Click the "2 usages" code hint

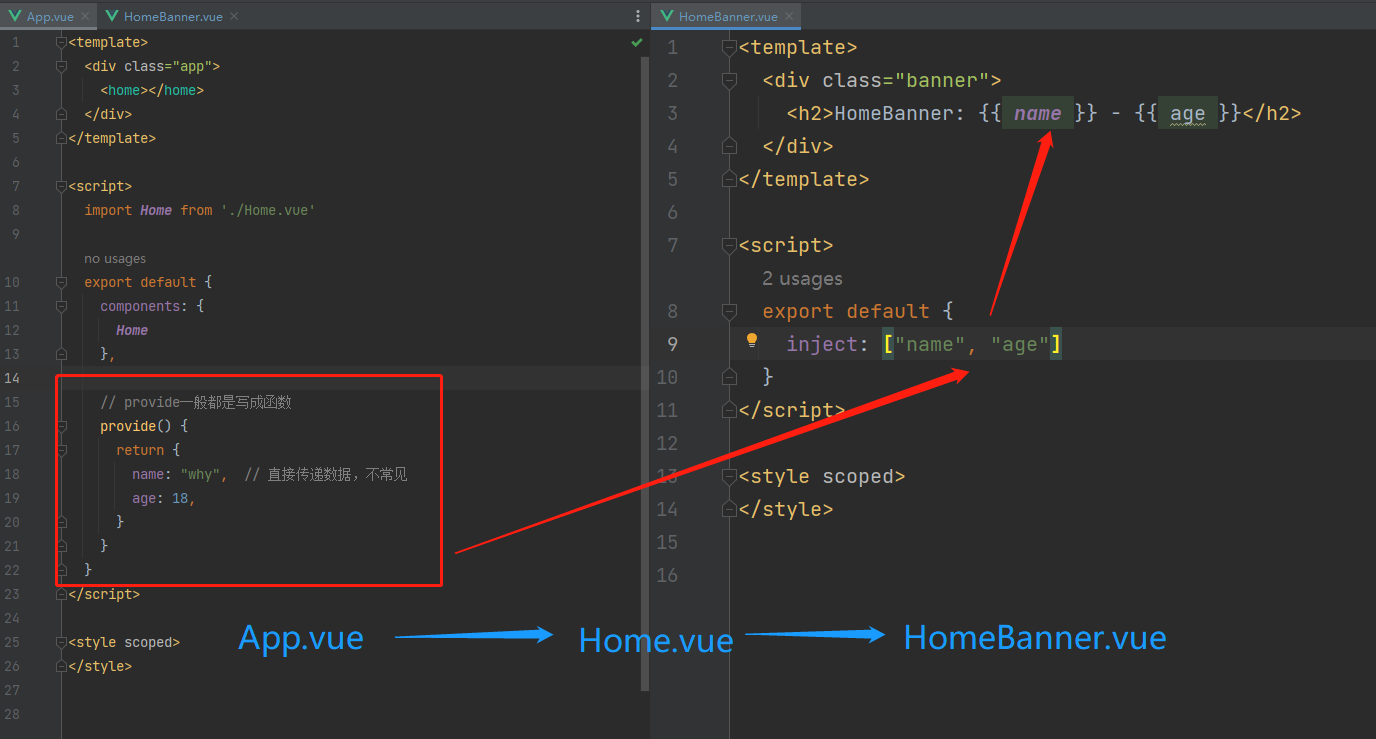(802, 279)
